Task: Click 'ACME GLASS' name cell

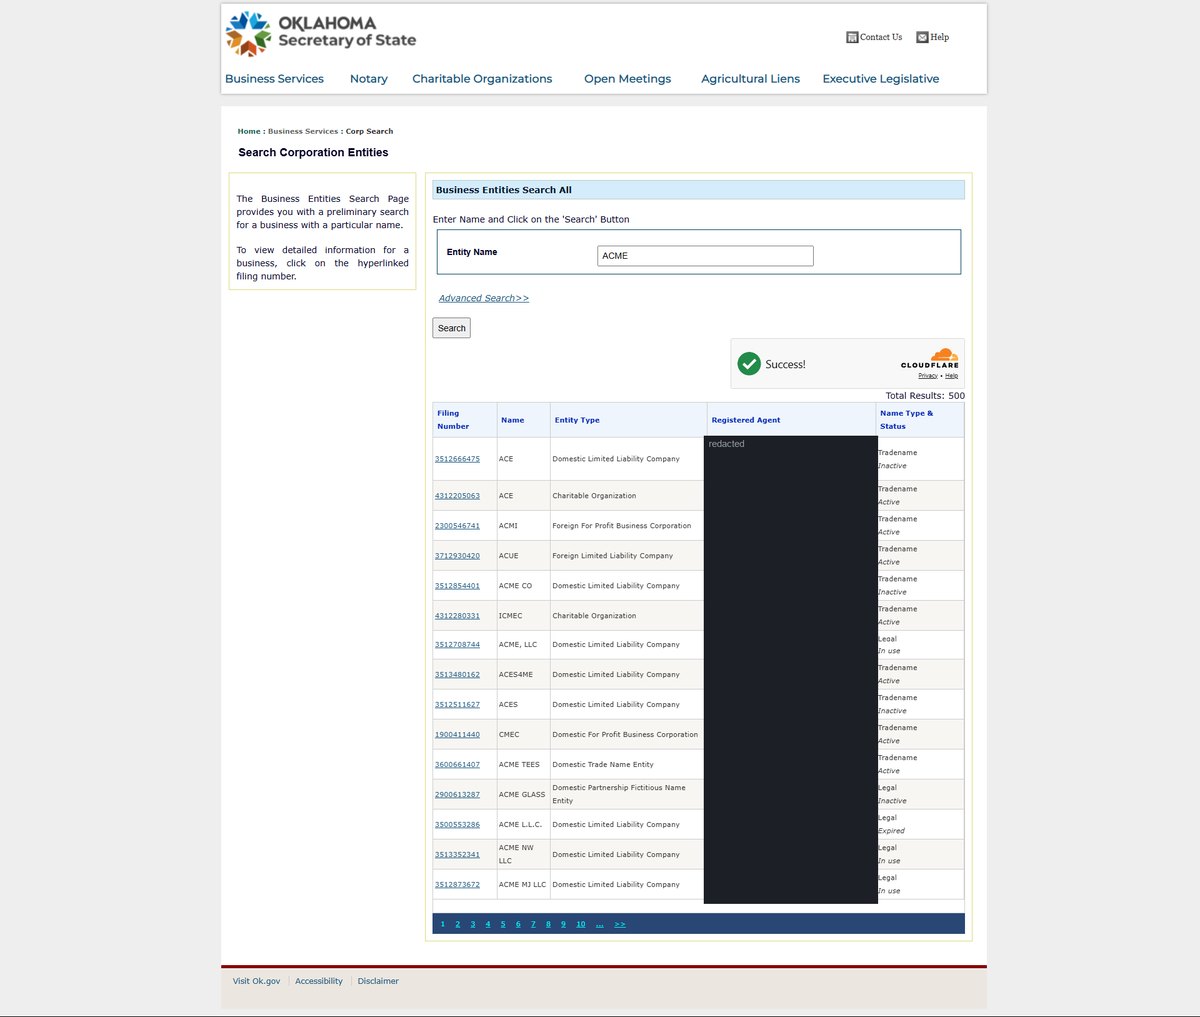Action: [x=522, y=795]
